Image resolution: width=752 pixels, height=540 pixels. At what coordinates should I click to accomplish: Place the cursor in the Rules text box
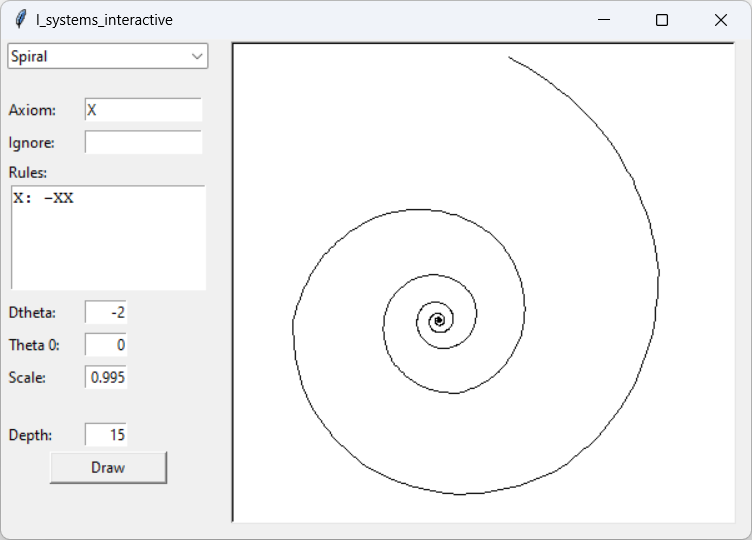tap(108, 237)
